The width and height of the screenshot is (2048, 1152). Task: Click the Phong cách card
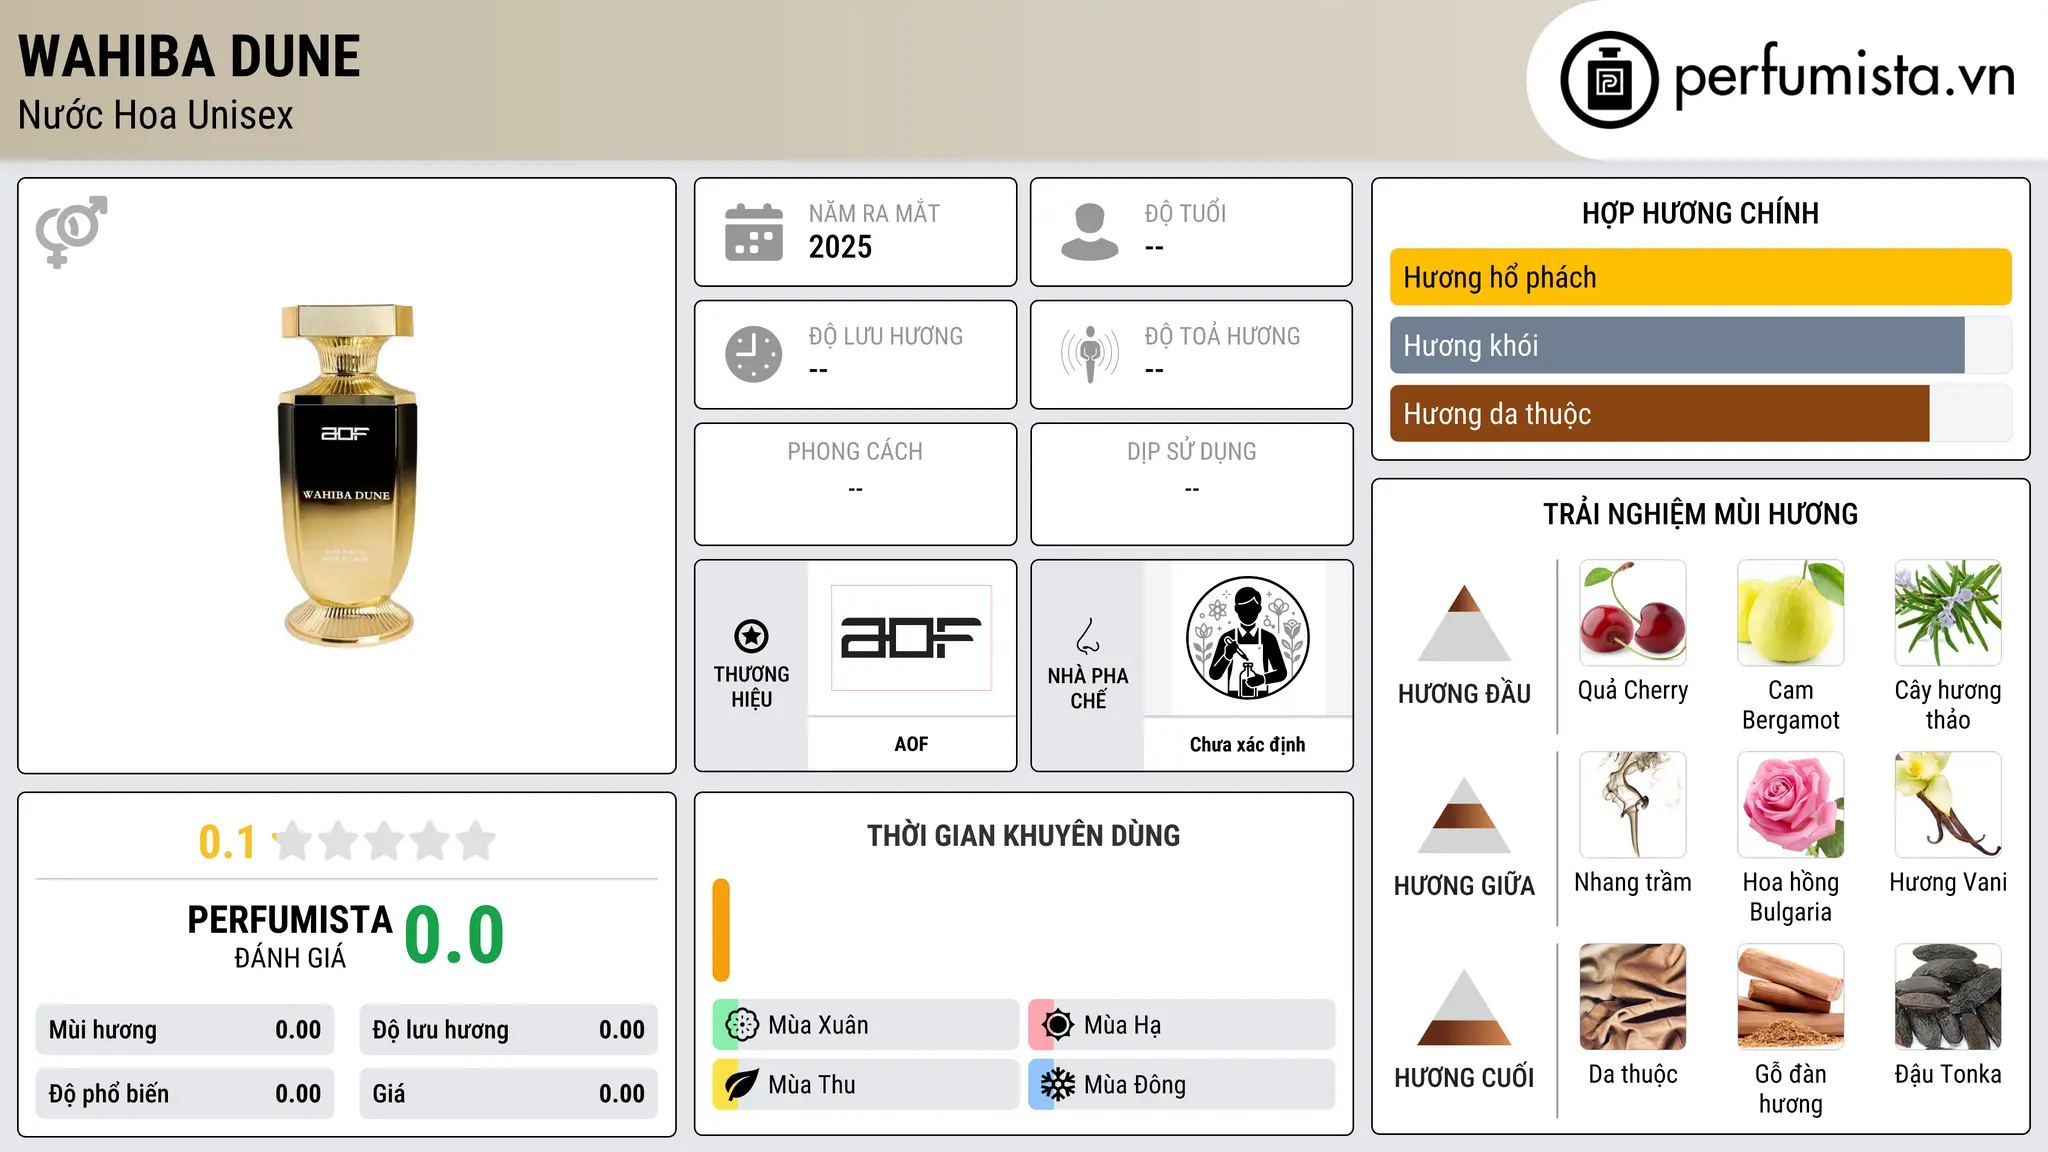click(855, 484)
